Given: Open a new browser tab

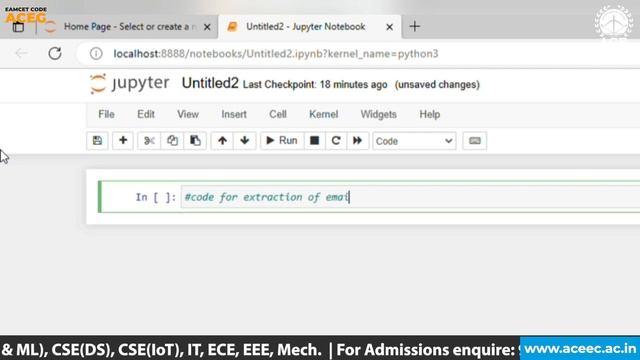Looking at the screenshot, I should pyautogui.click(x=415, y=27).
